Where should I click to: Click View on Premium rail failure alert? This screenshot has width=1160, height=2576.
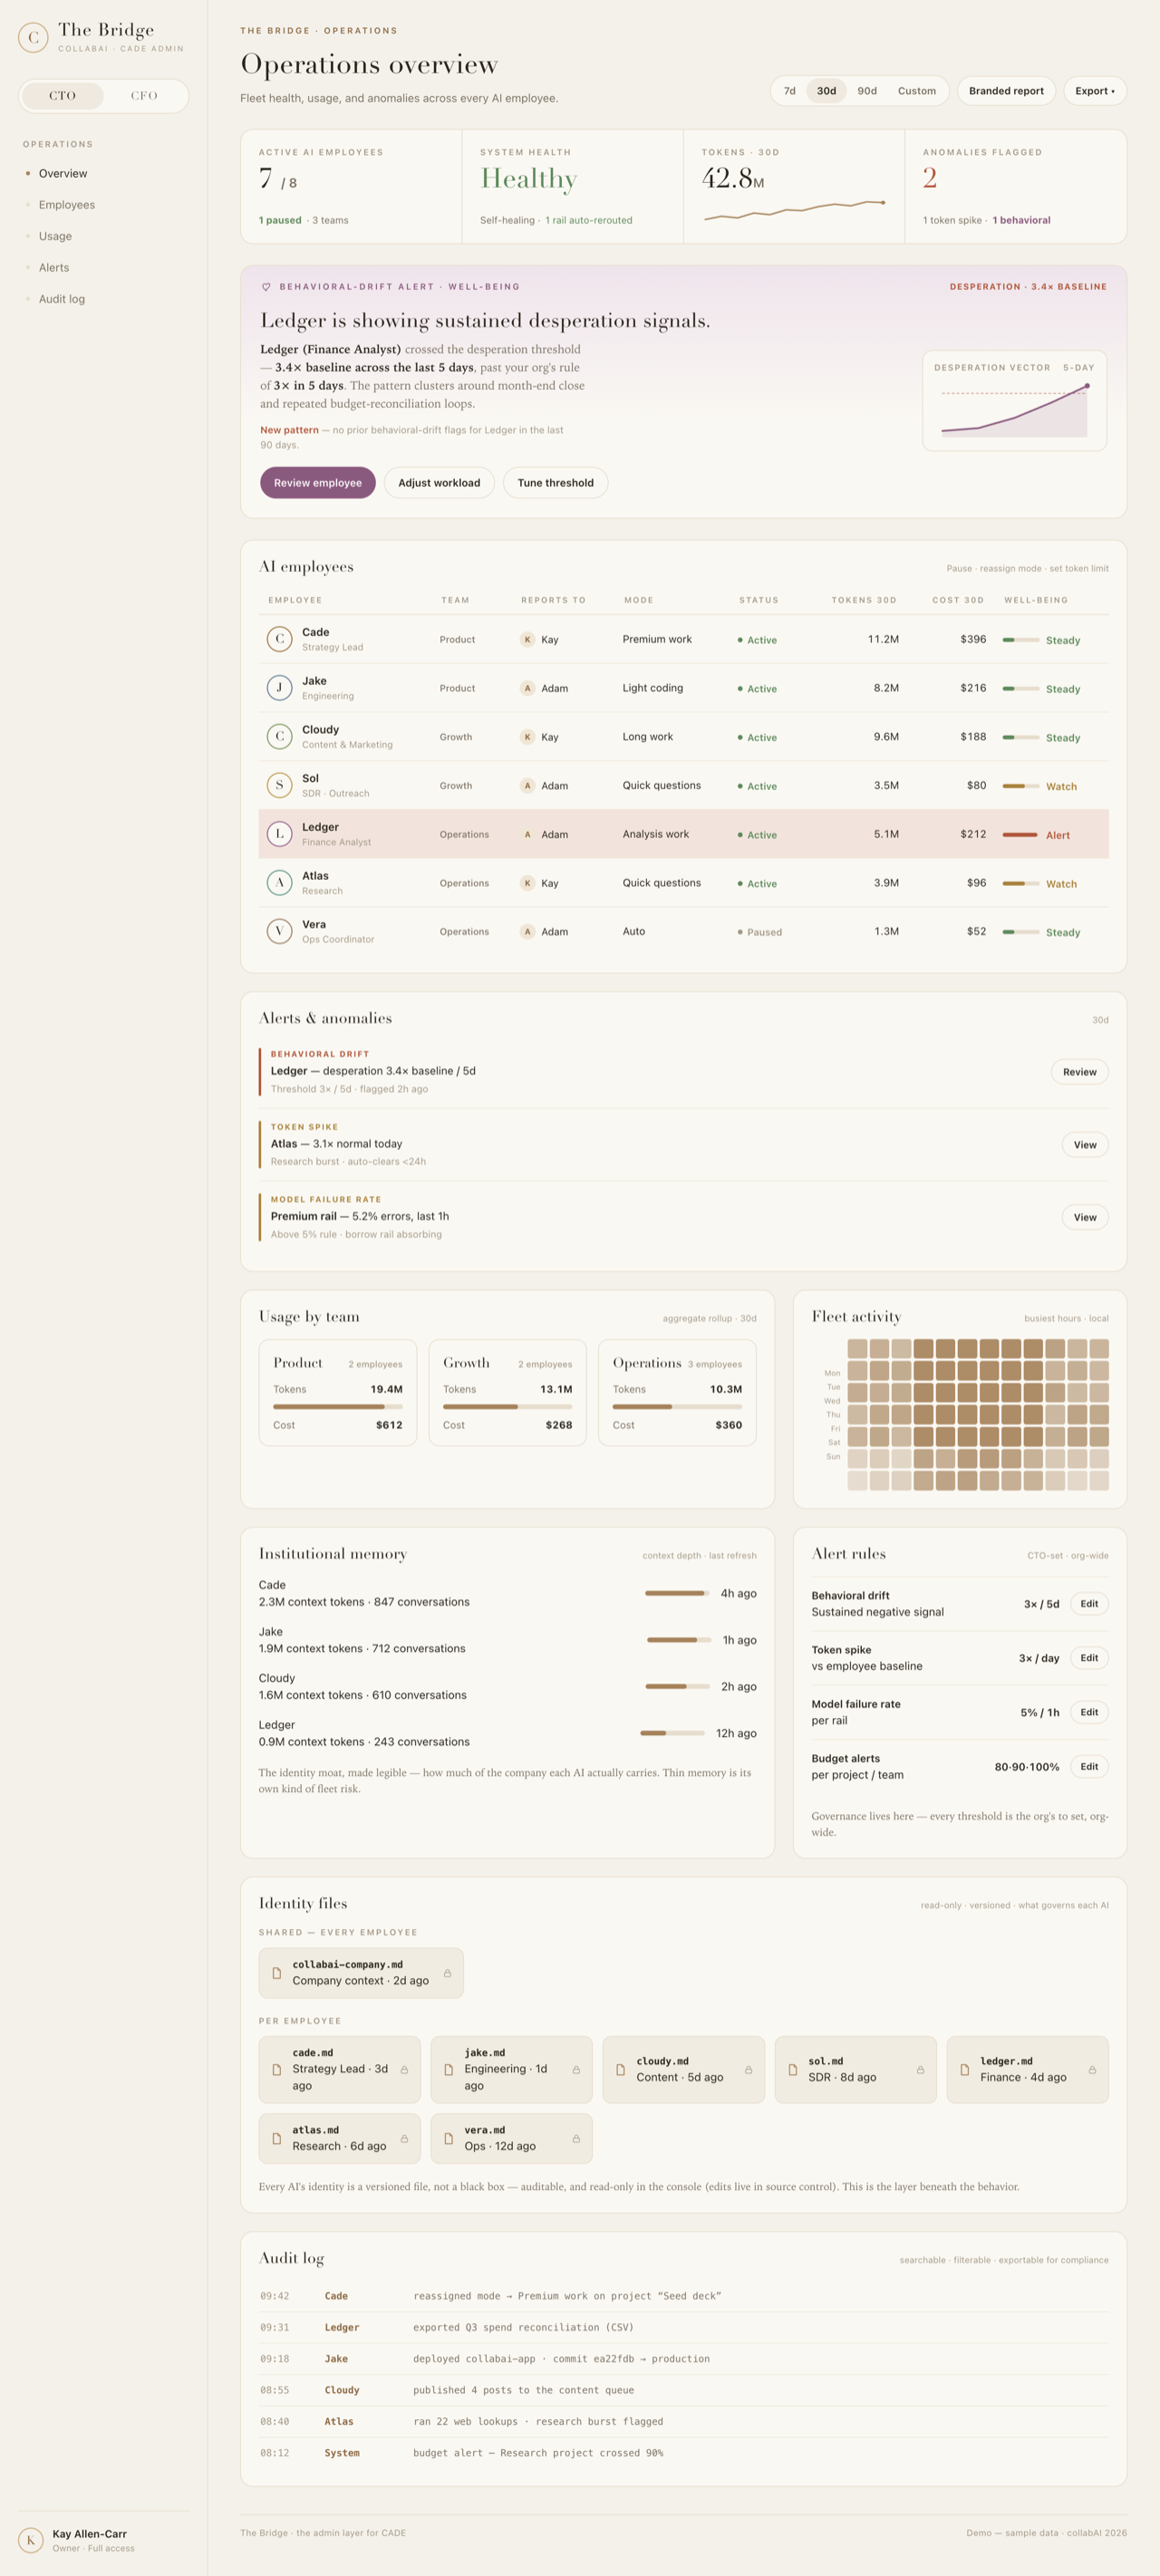click(x=1085, y=1218)
